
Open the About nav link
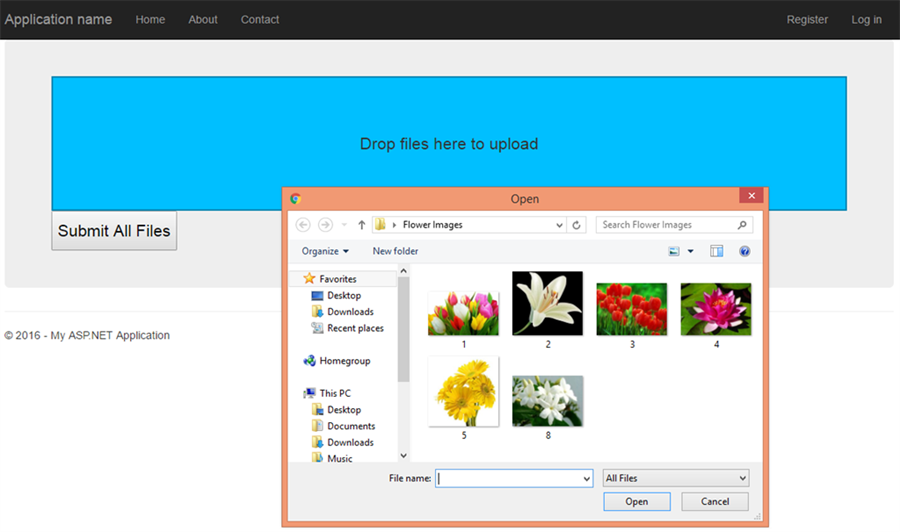(203, 20)
